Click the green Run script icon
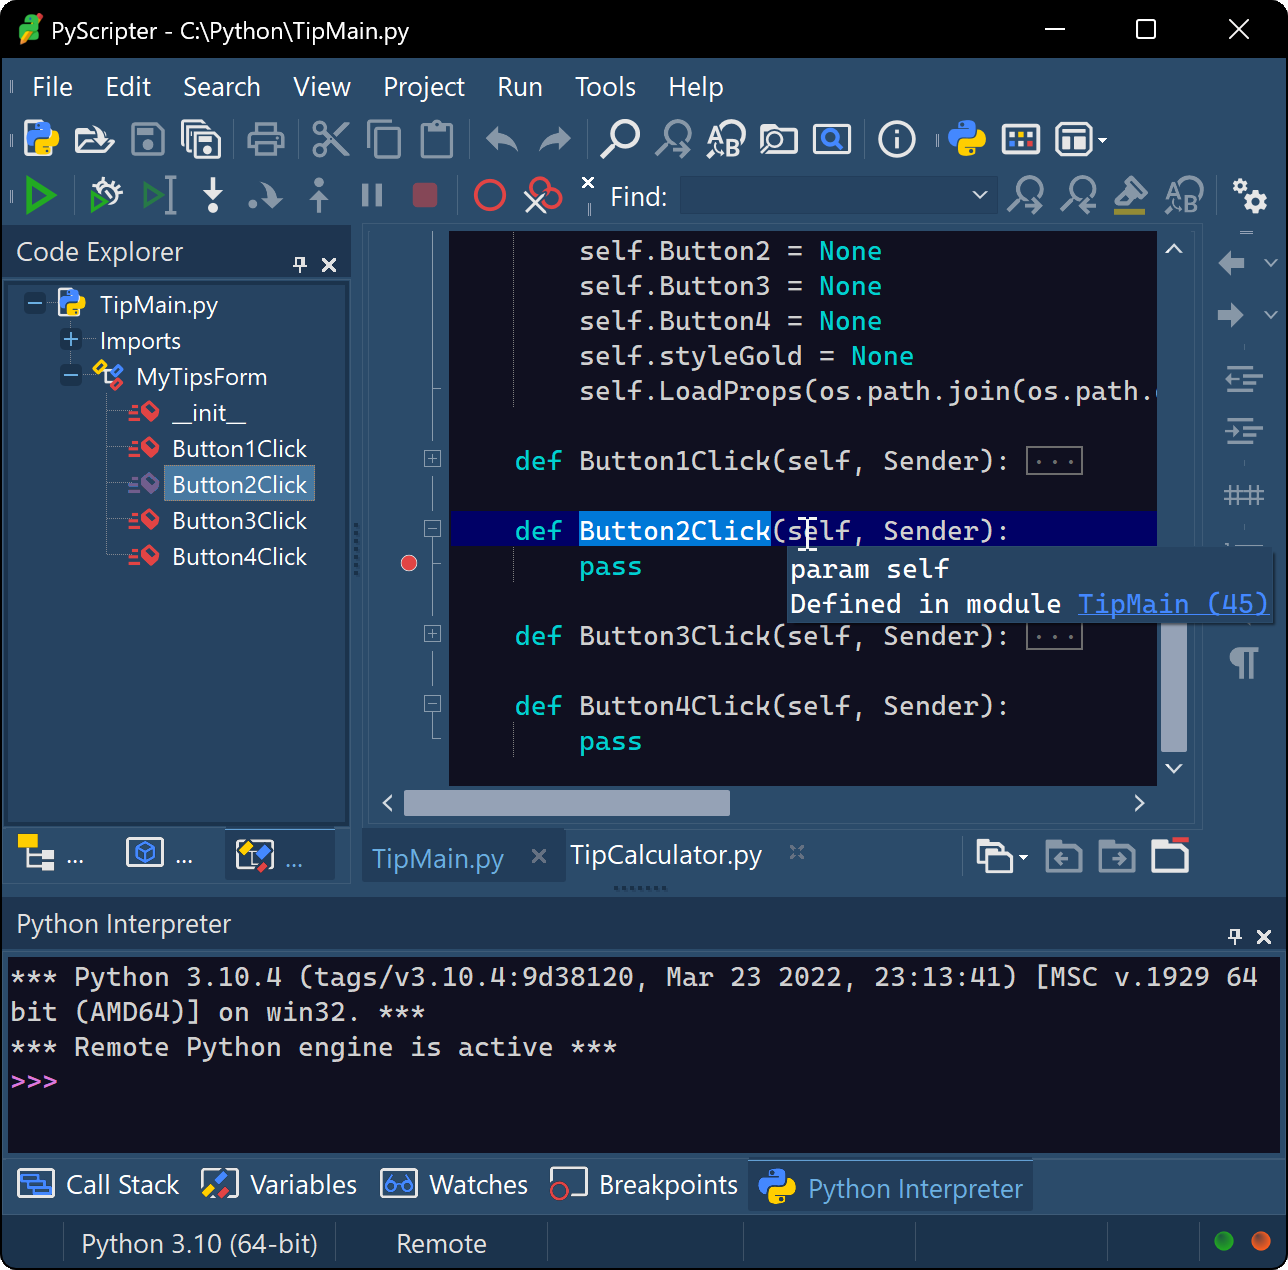 (40, 196)
